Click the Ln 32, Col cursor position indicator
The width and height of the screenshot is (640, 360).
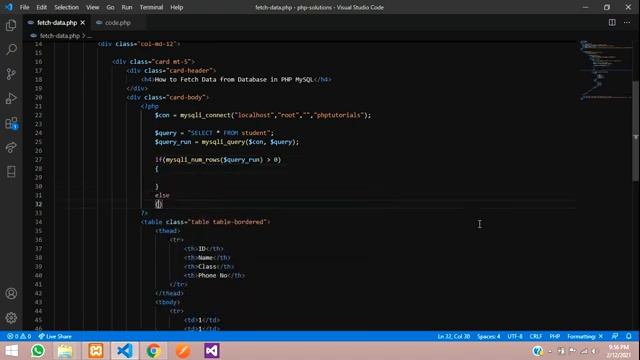(453, 336)
